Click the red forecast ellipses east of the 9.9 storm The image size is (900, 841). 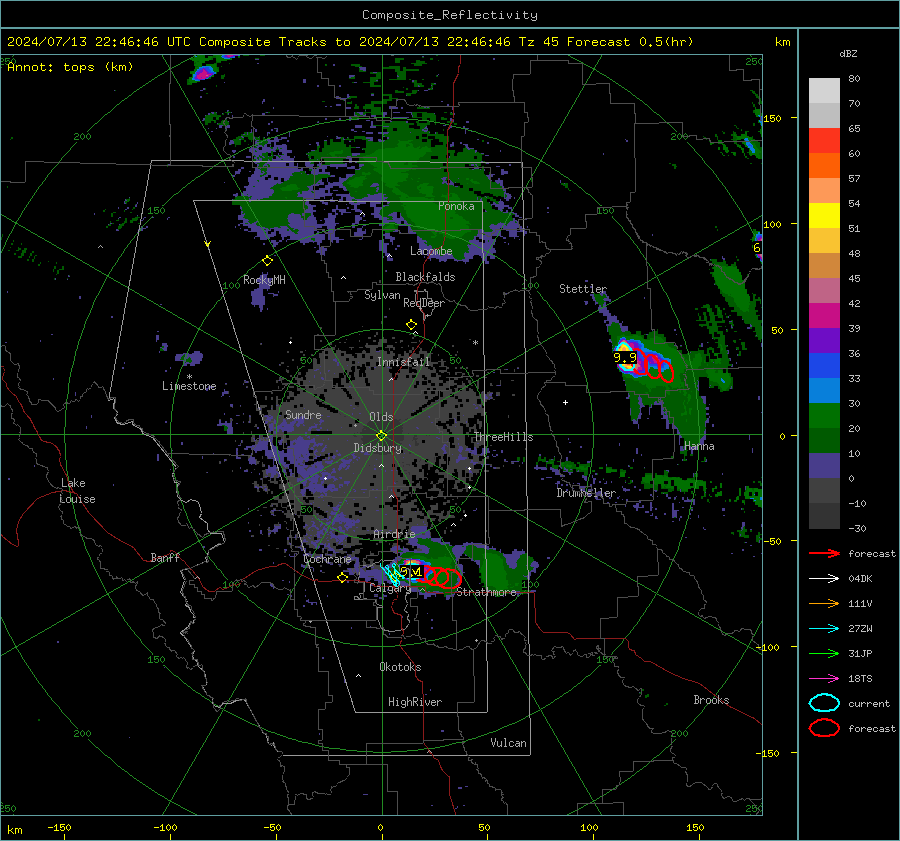coord(653,365)
